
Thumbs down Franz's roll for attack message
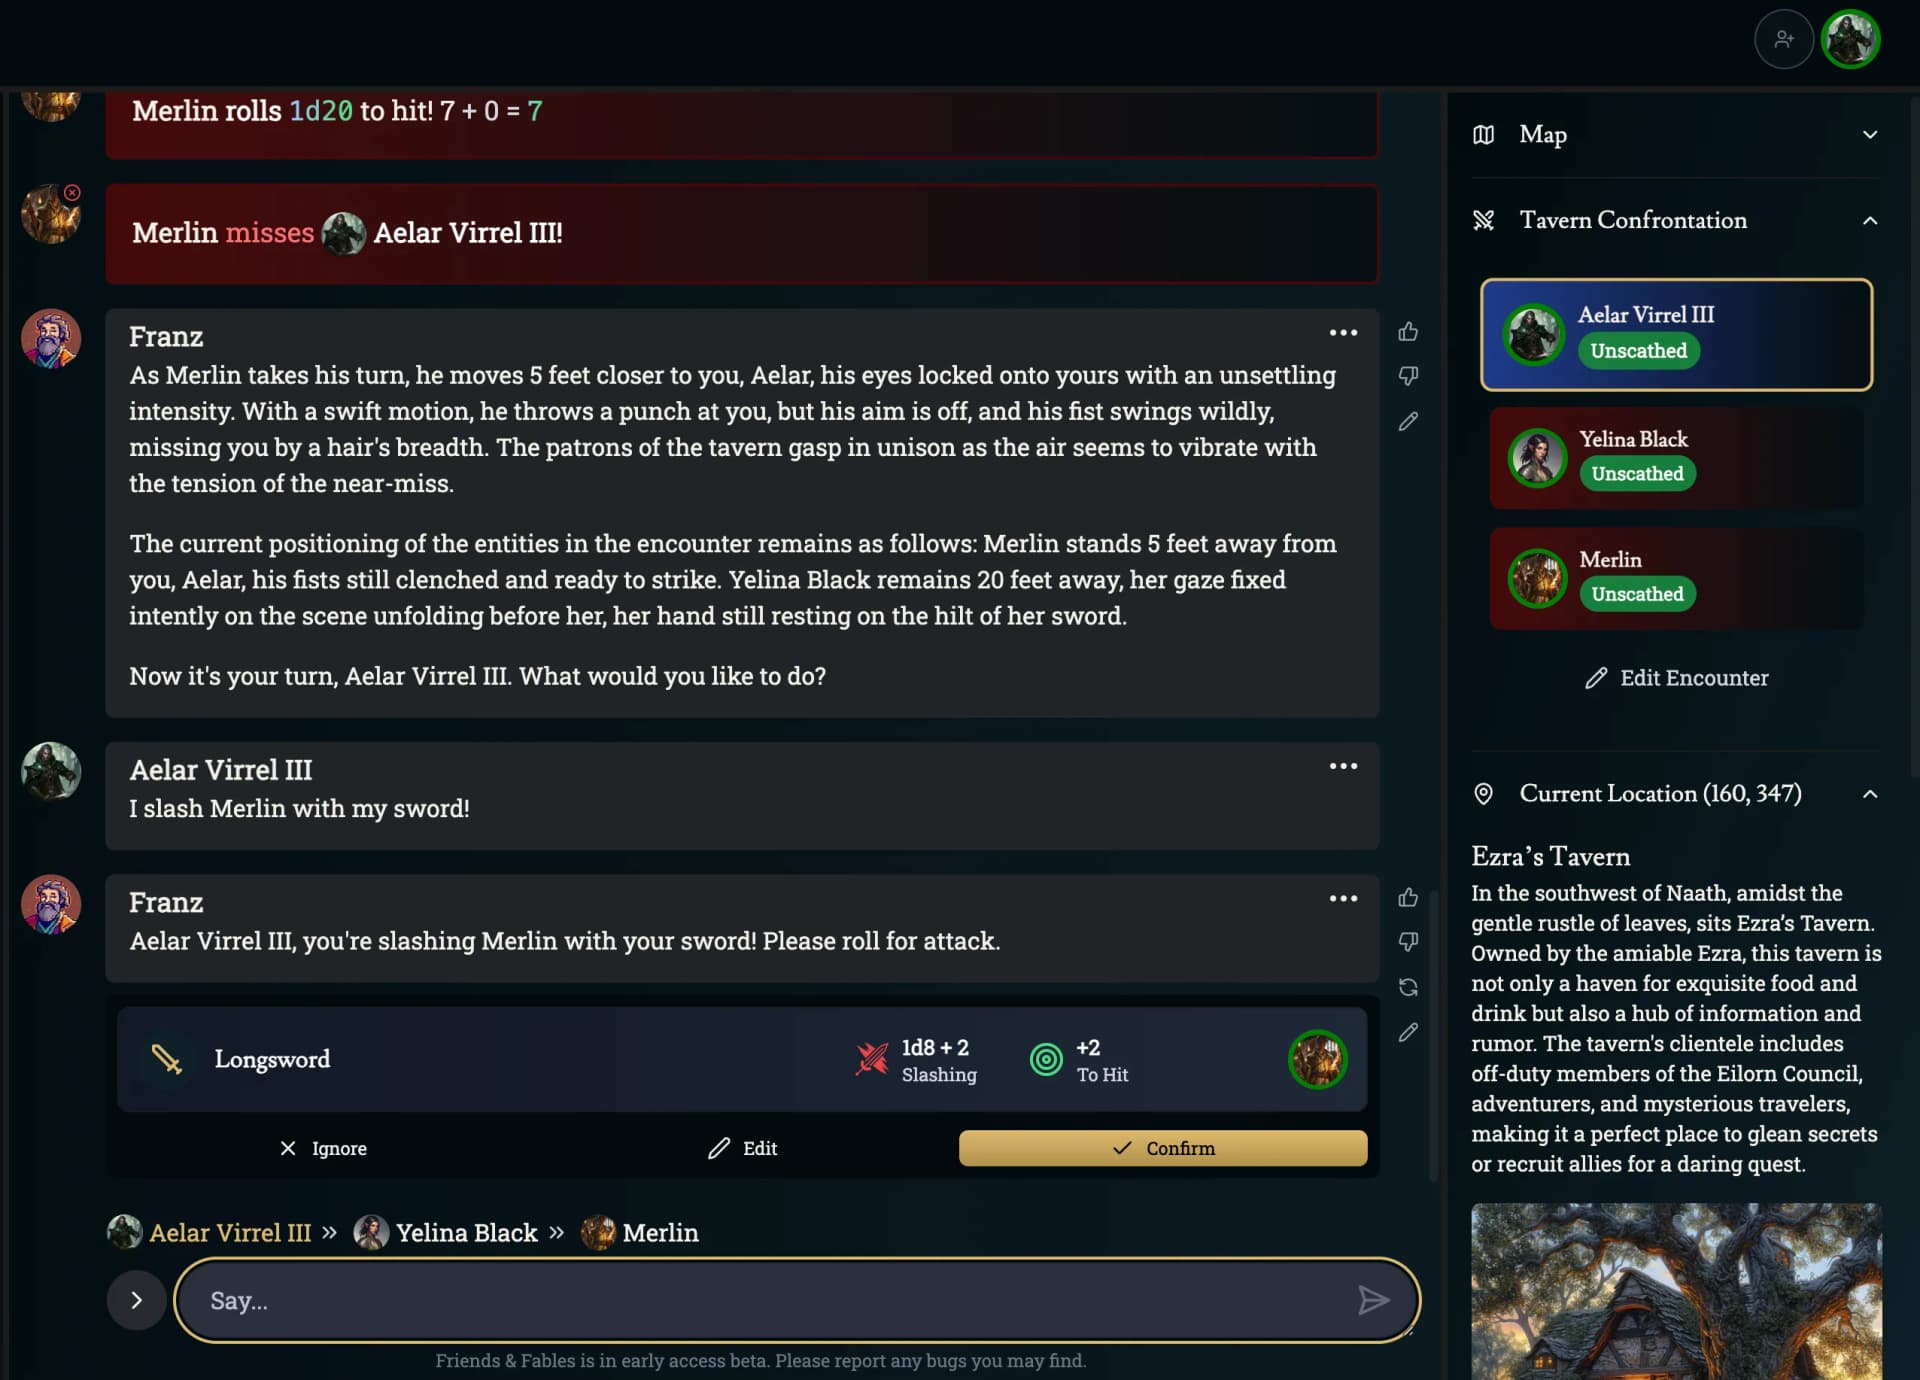tap(1408, 942)
